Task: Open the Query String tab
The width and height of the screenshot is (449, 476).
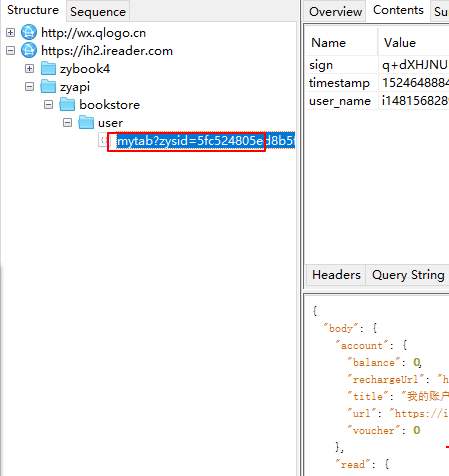Action: pyautogui.click(x=408, y=275)
